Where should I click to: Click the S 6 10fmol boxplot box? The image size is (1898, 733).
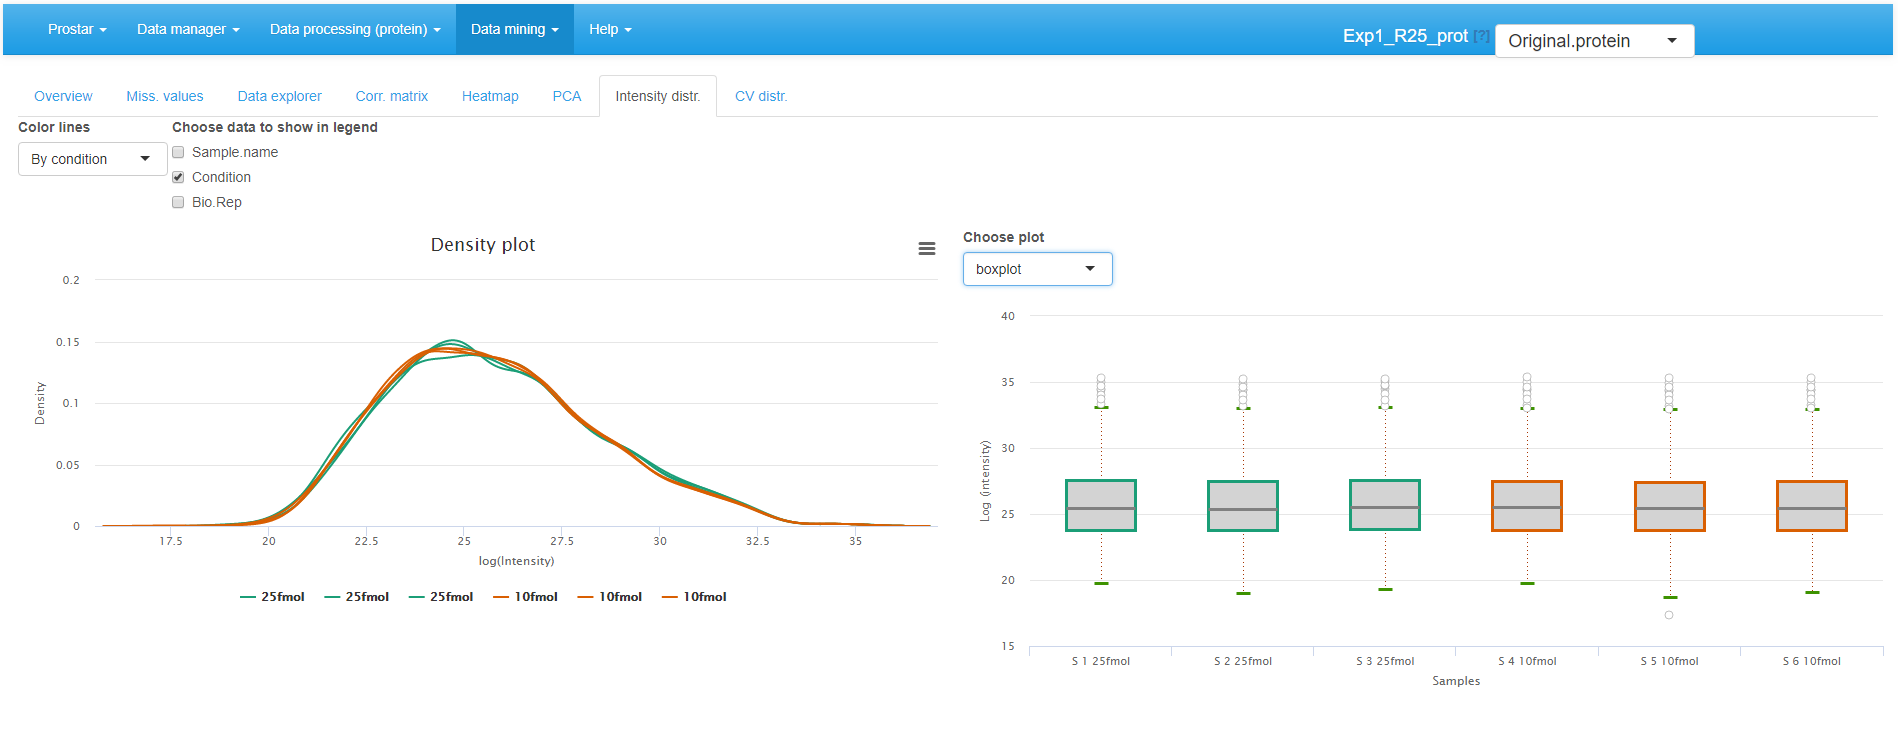pos(1810,505)
